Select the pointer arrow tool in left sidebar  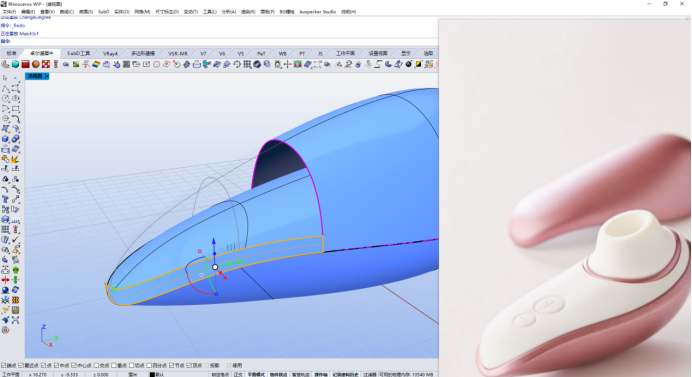pos(5,78)
